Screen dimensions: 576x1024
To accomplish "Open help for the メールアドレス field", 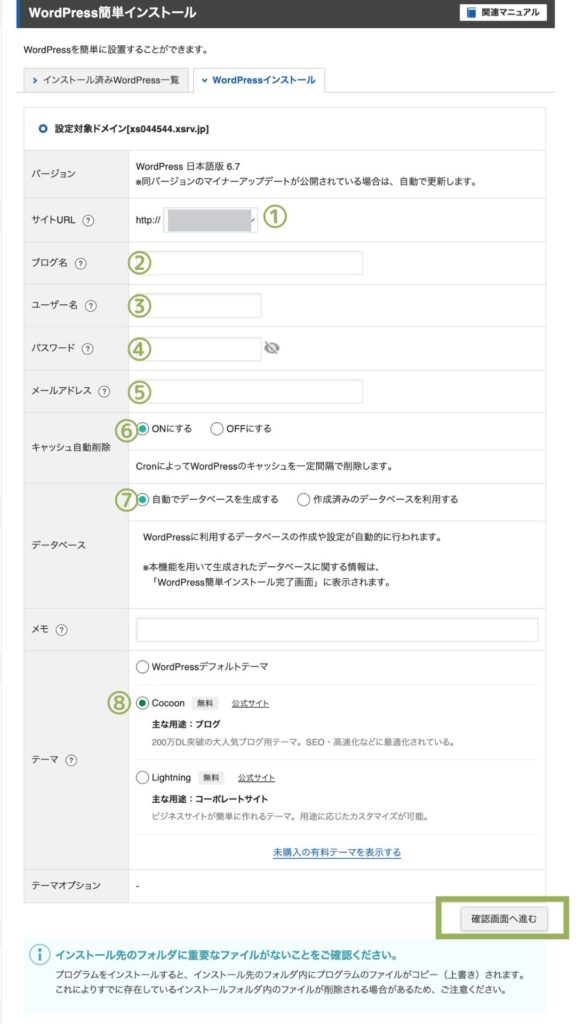I will click(104, 390).
